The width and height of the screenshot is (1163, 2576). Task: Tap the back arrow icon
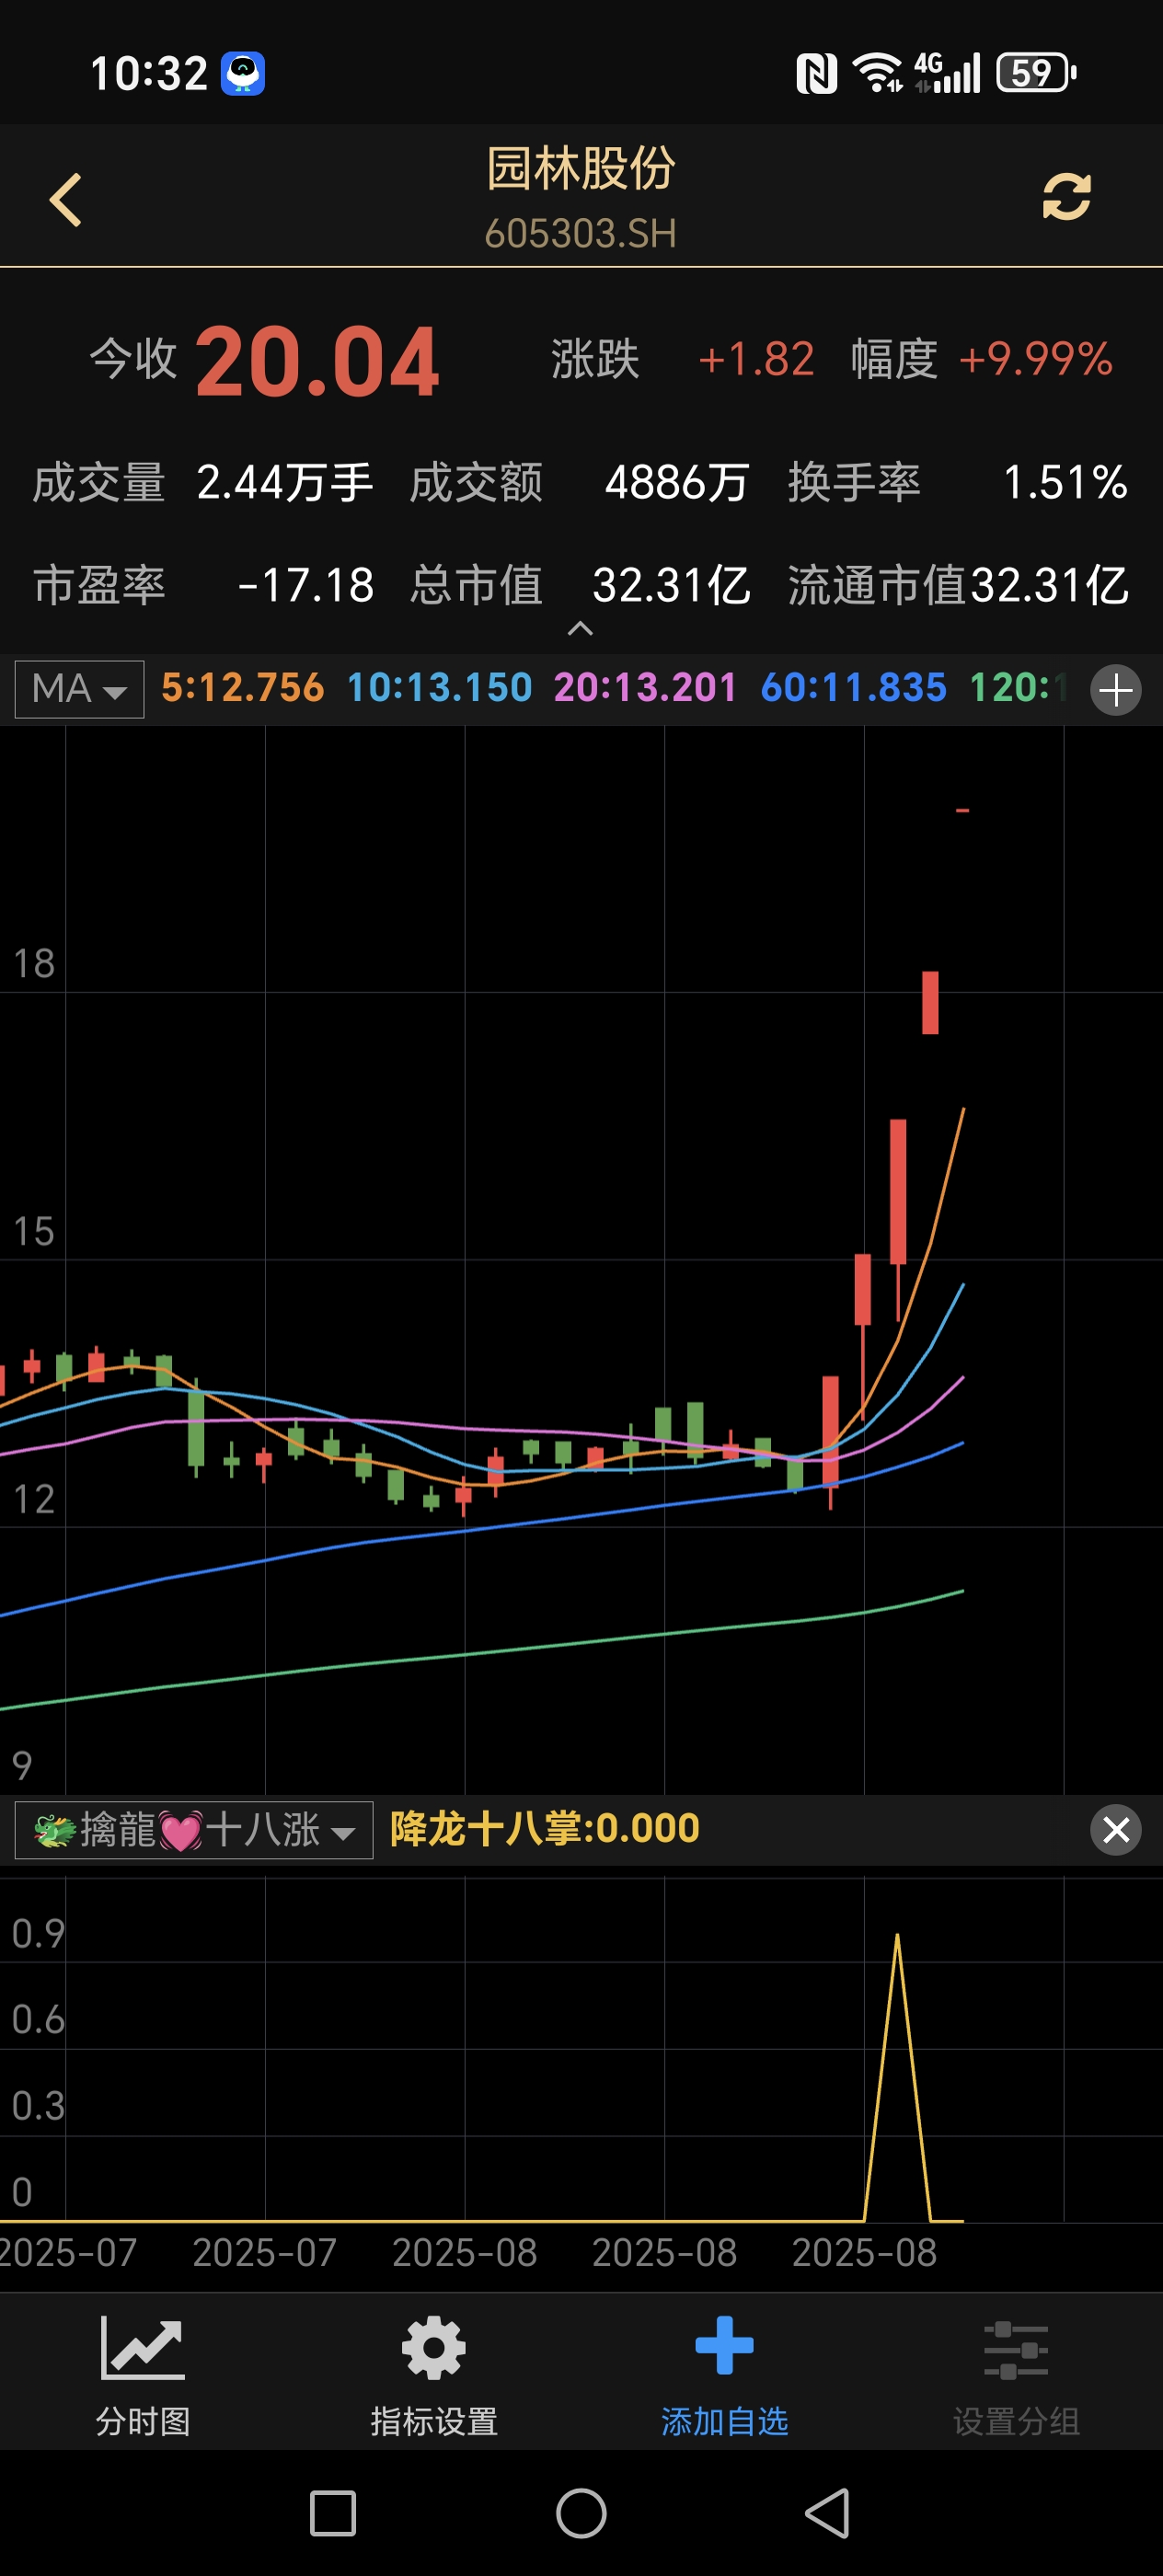tap(66, 200)
